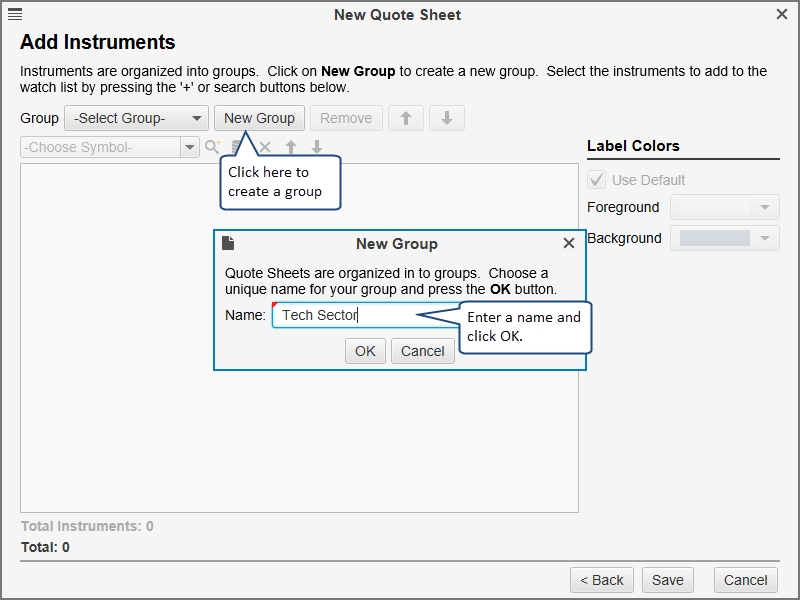Click the Save button

click(668, 580)
